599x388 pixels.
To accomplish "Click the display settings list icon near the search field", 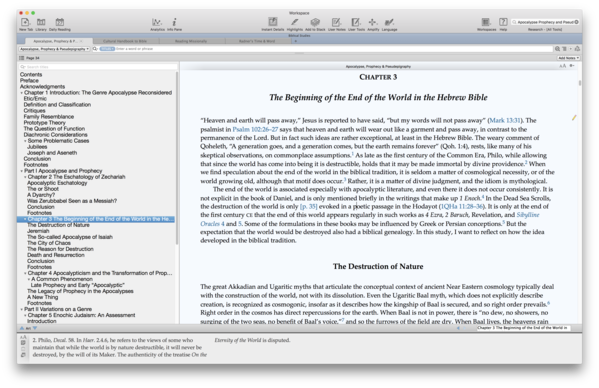I will tap(564, 49).
